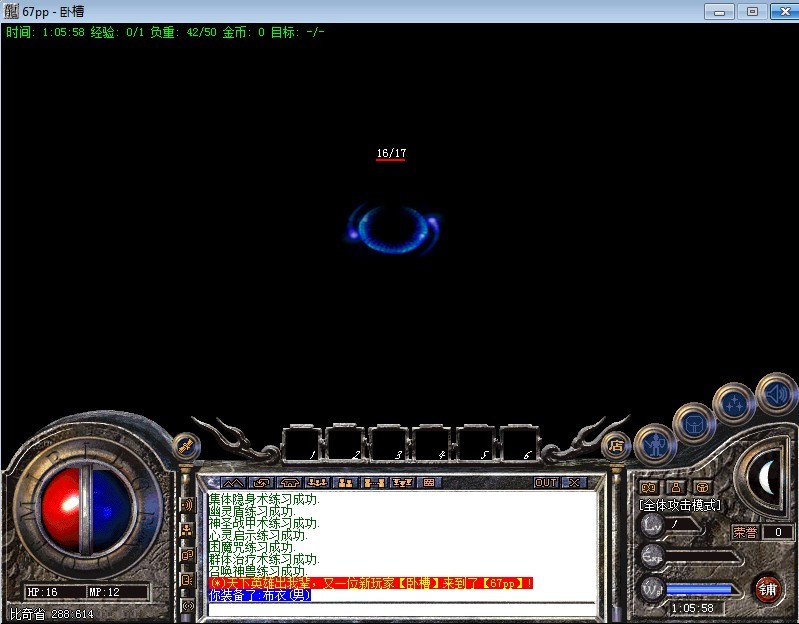
Task: Click the MP:12 readout
Action: click(104, 592)
